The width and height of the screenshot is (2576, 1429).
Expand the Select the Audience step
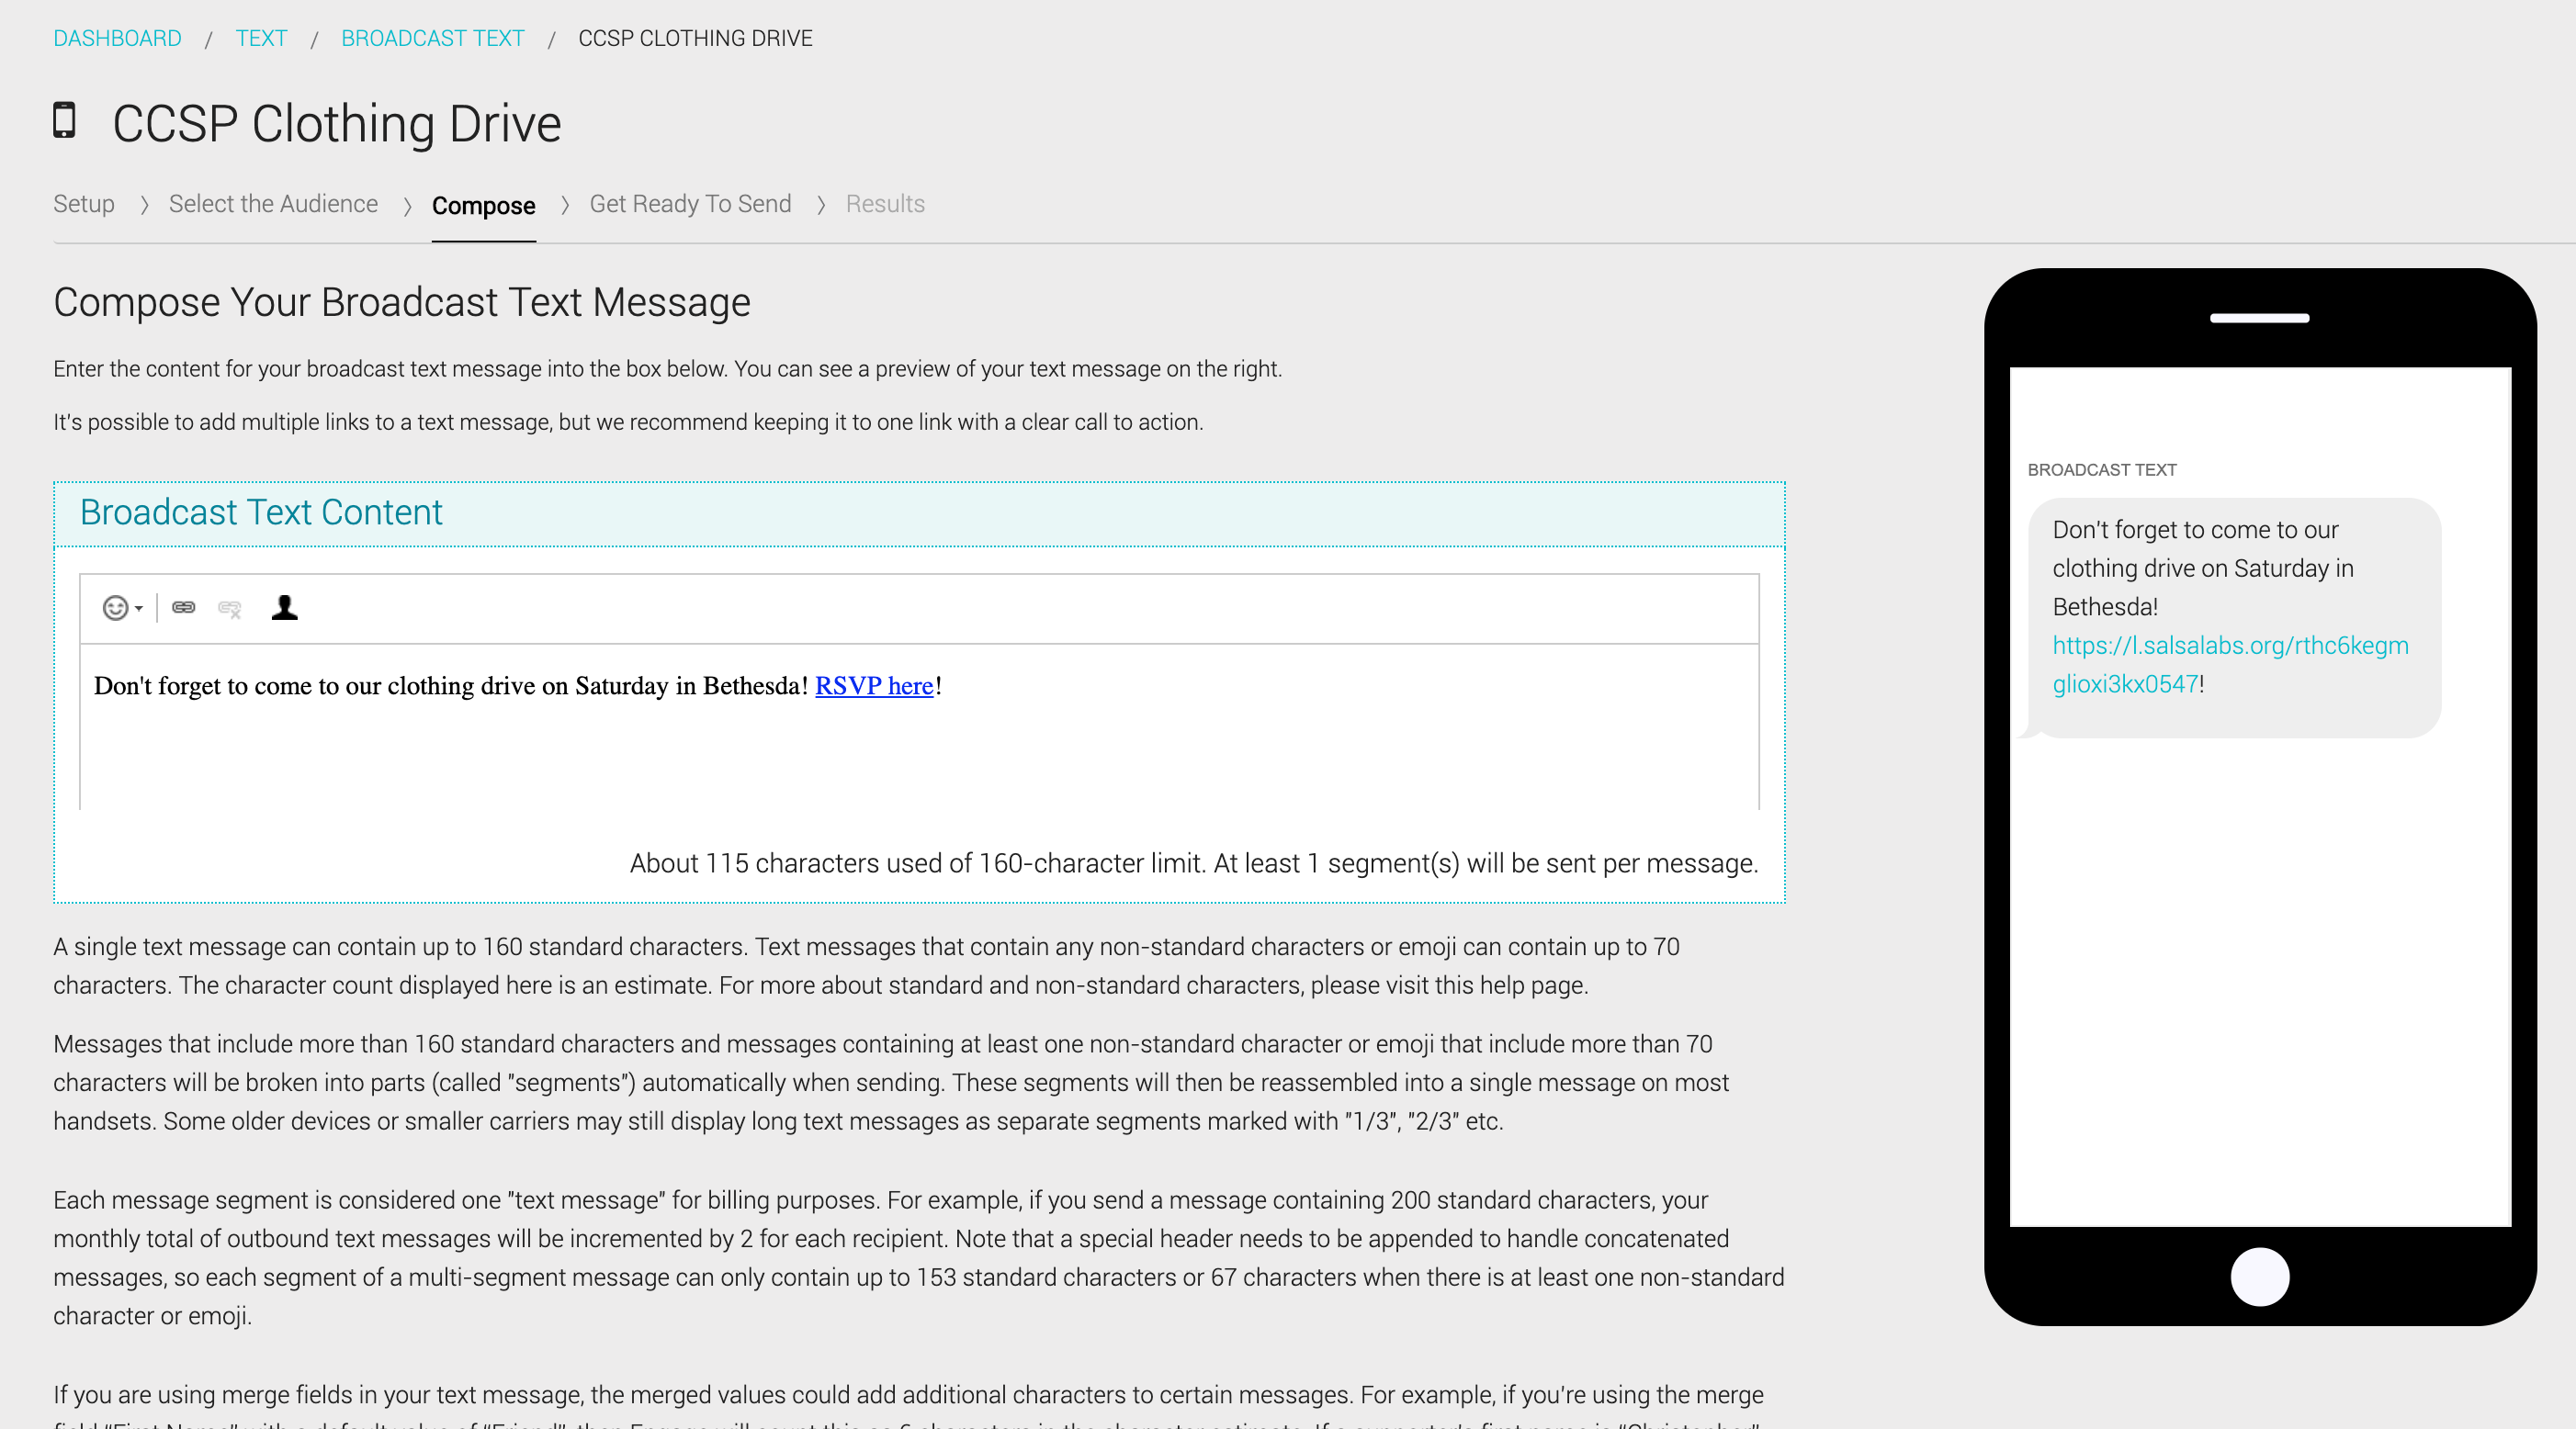click(x=273, y=204)
